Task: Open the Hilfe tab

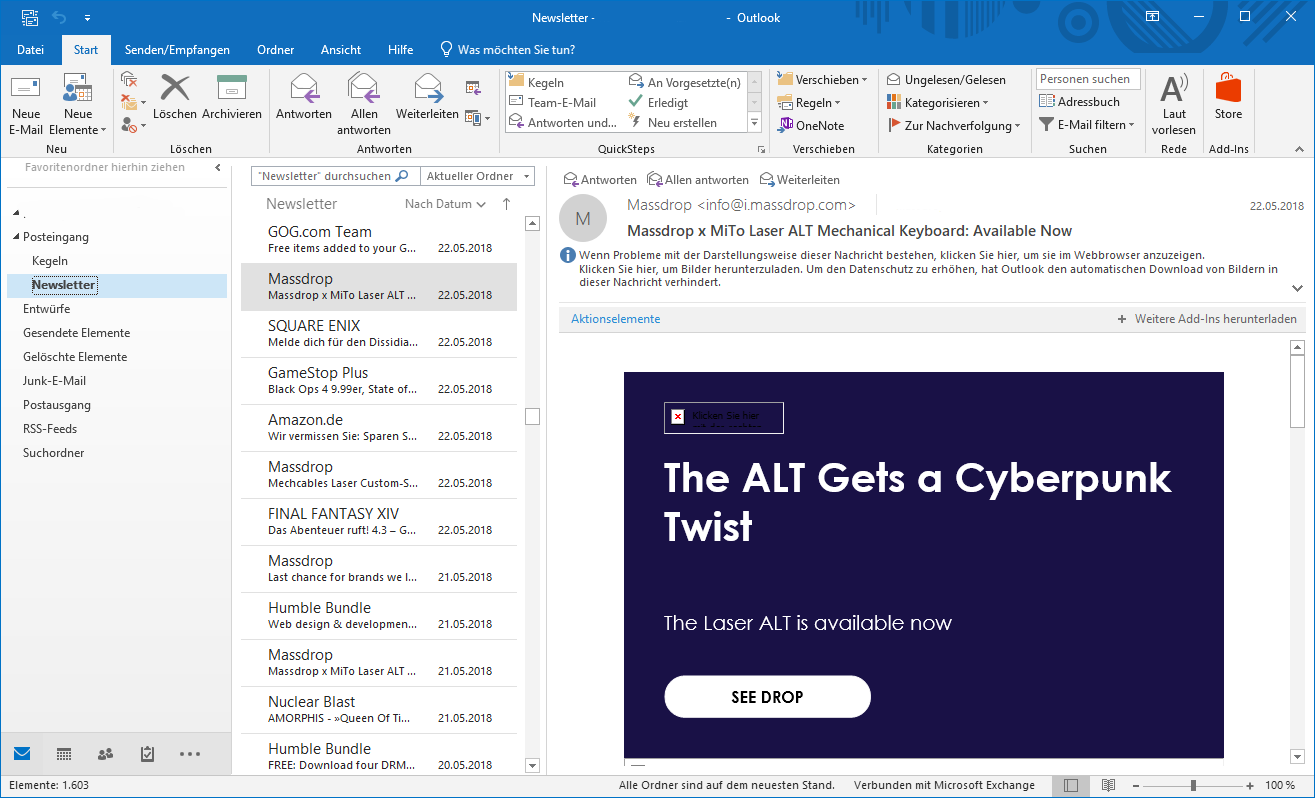Action: coord(400,50)
